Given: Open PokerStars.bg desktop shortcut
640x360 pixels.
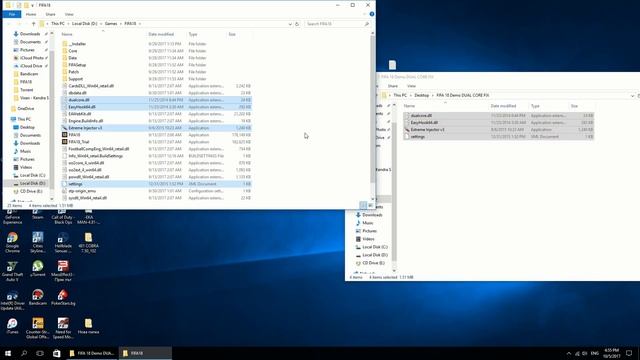Looking at the screenshot, I should pos(63,298).
